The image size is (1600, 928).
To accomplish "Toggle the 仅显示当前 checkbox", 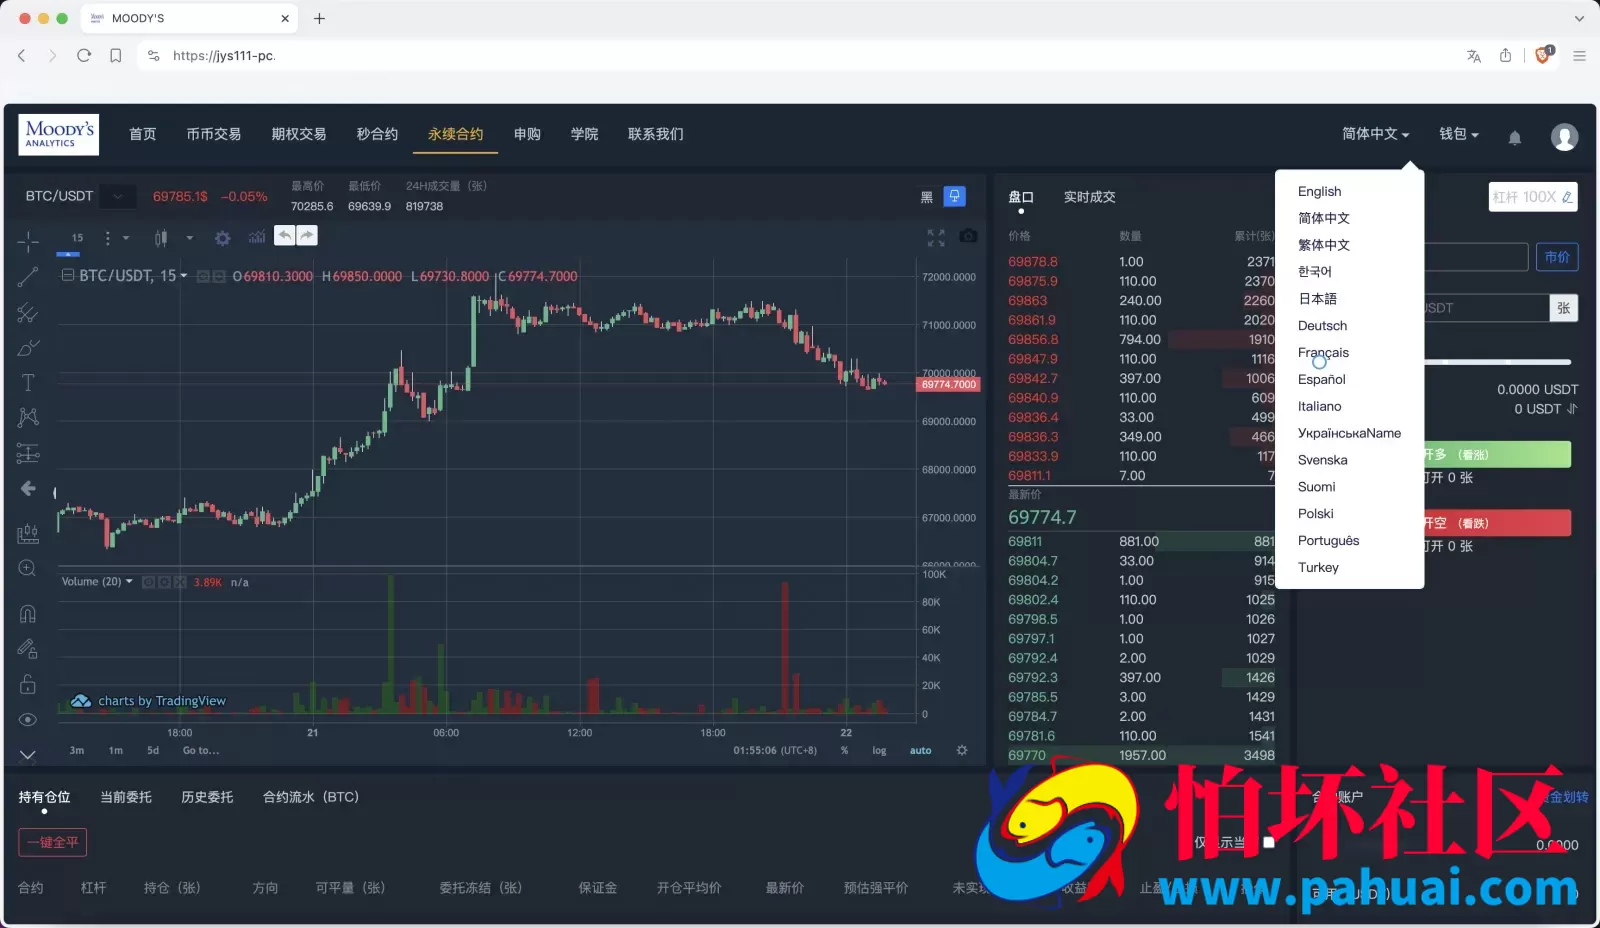I will point(1268,842).
